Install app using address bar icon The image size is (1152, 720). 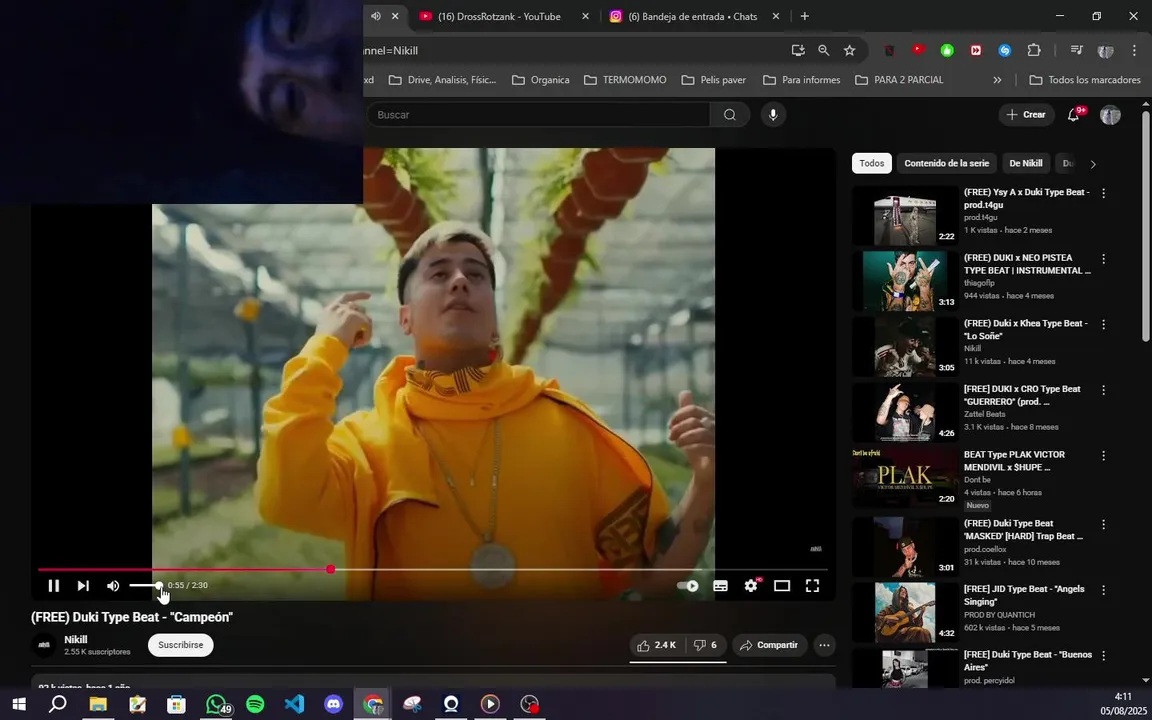coord(798,51)
